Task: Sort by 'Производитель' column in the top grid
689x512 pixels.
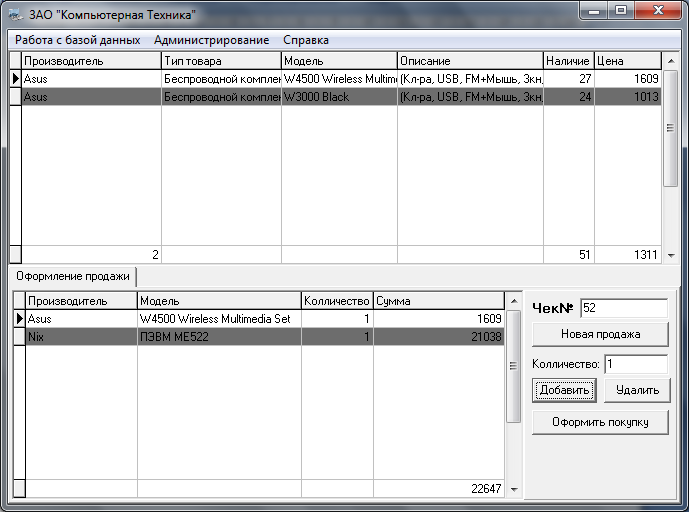Action: click(x=91, y=61)
